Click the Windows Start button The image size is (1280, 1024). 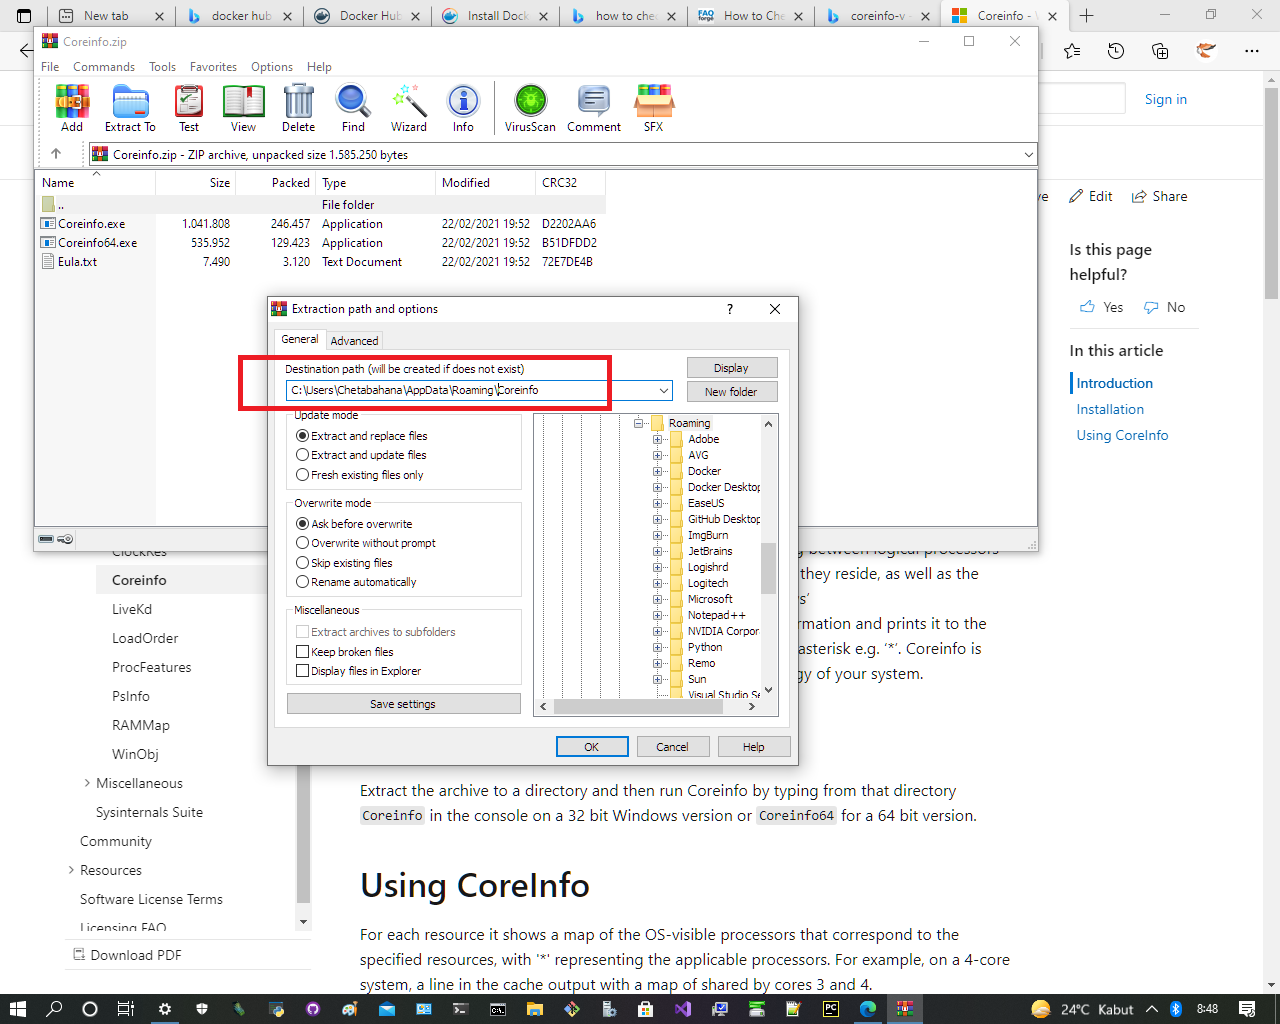coord(17,1009)
